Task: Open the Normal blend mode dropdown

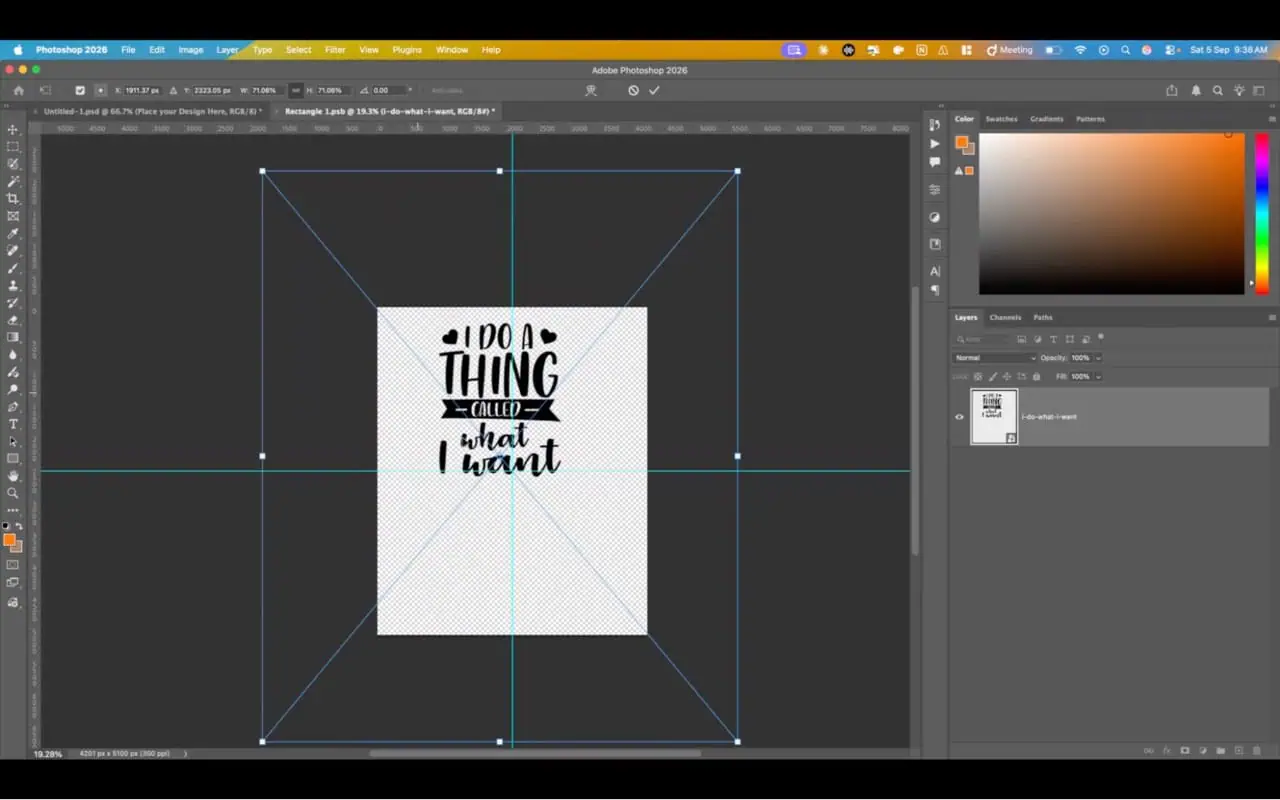Action: pyautogui.click(x=995, y=358)
